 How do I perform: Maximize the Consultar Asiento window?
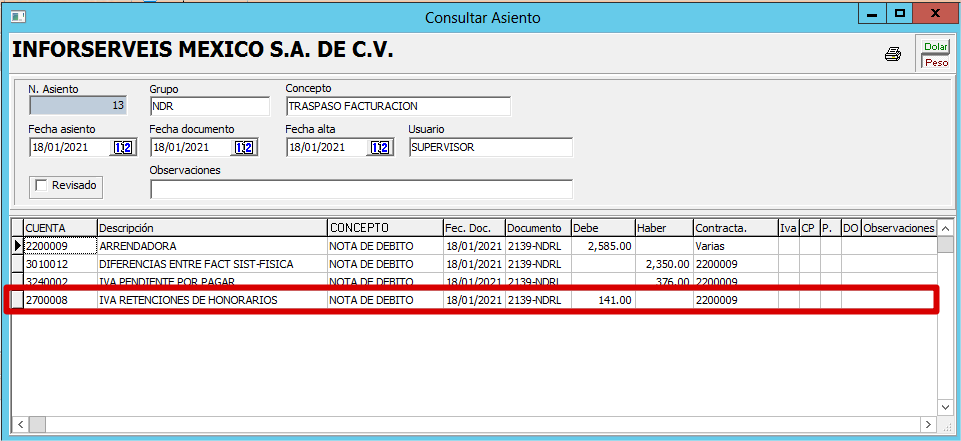[899, 13]
